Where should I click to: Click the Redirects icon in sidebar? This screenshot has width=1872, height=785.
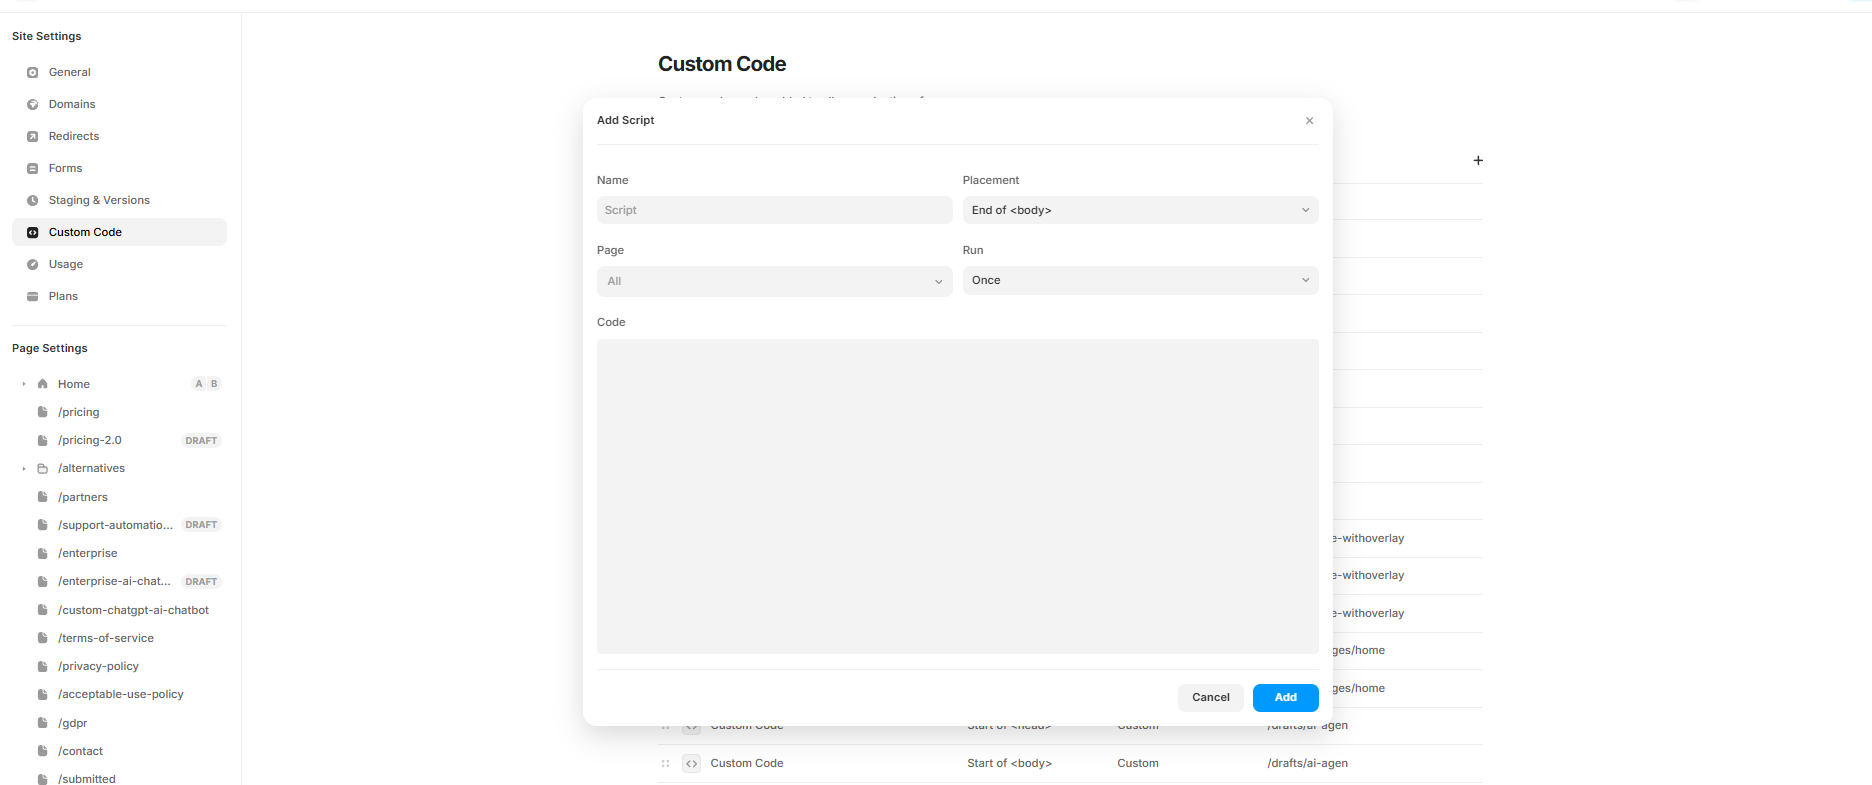(x=32, y=136)
